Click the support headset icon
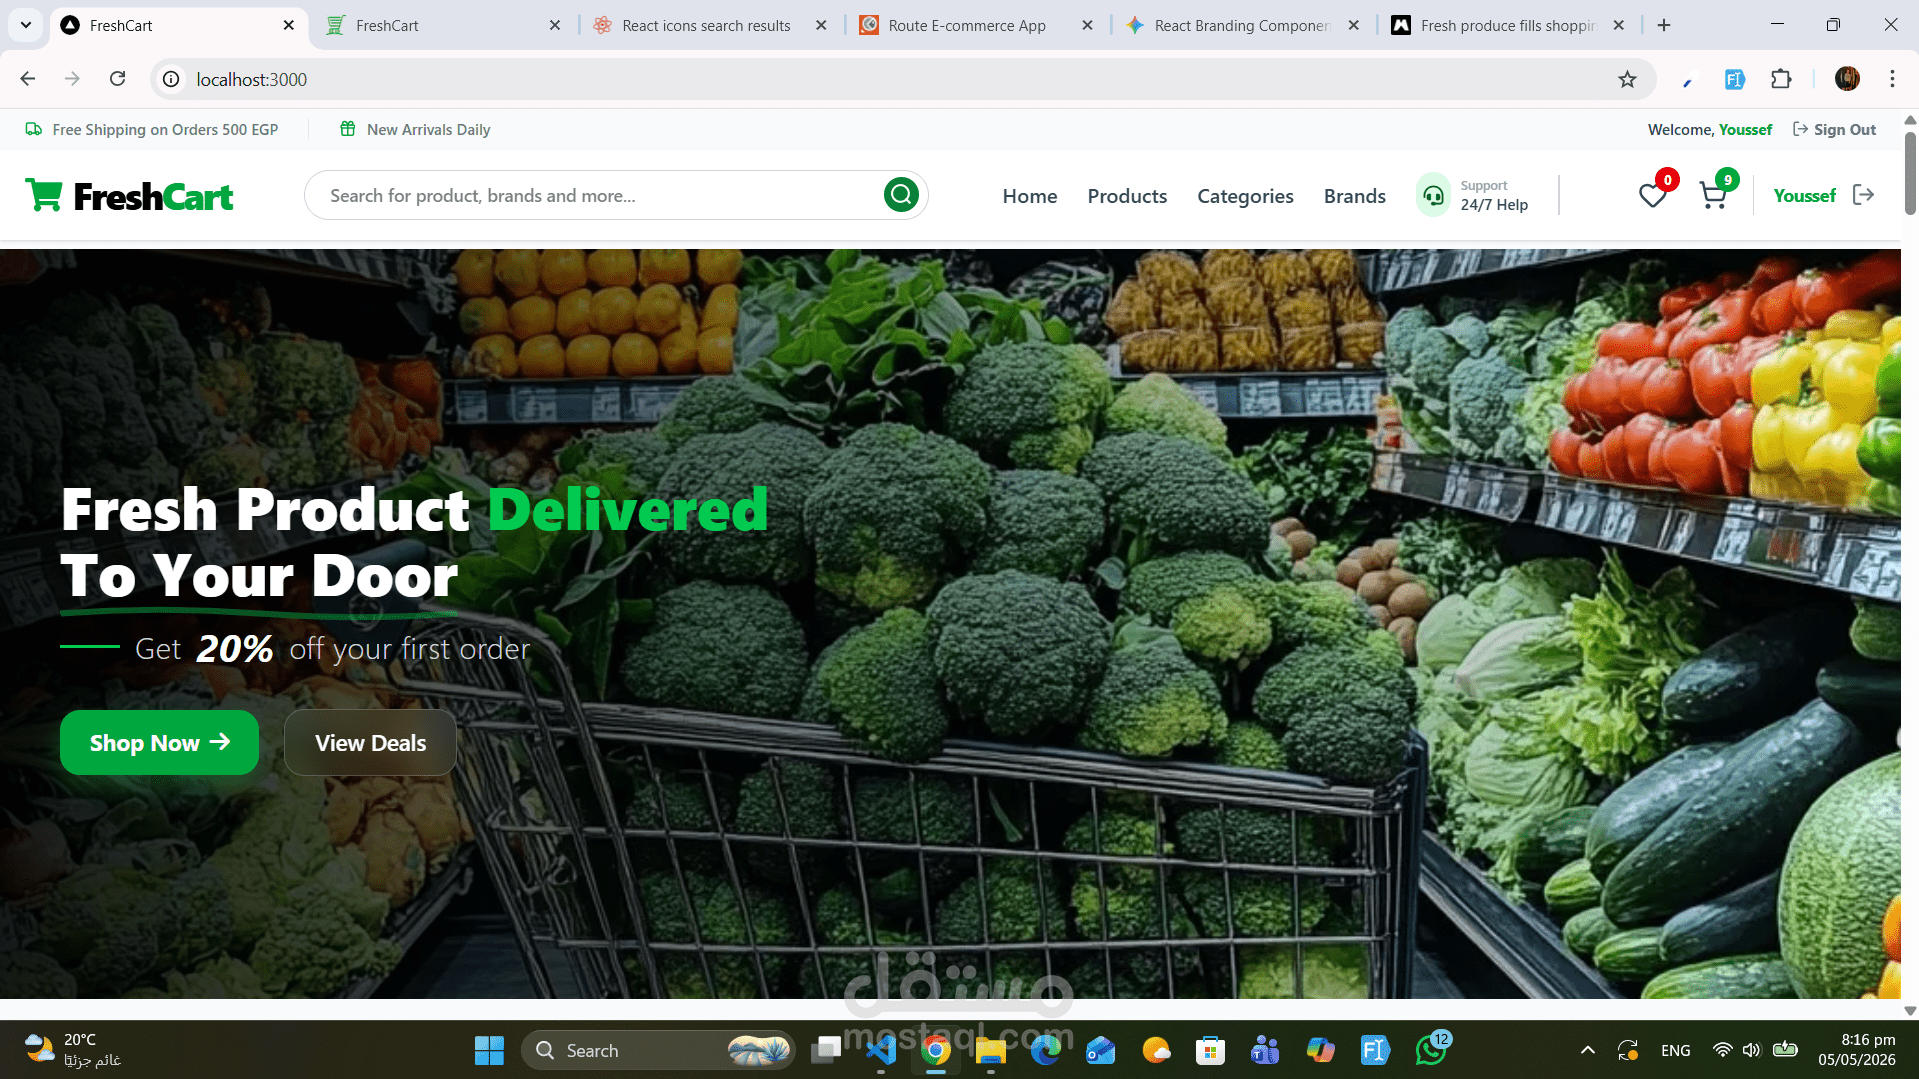1919x1079 pixels. 1433,195
